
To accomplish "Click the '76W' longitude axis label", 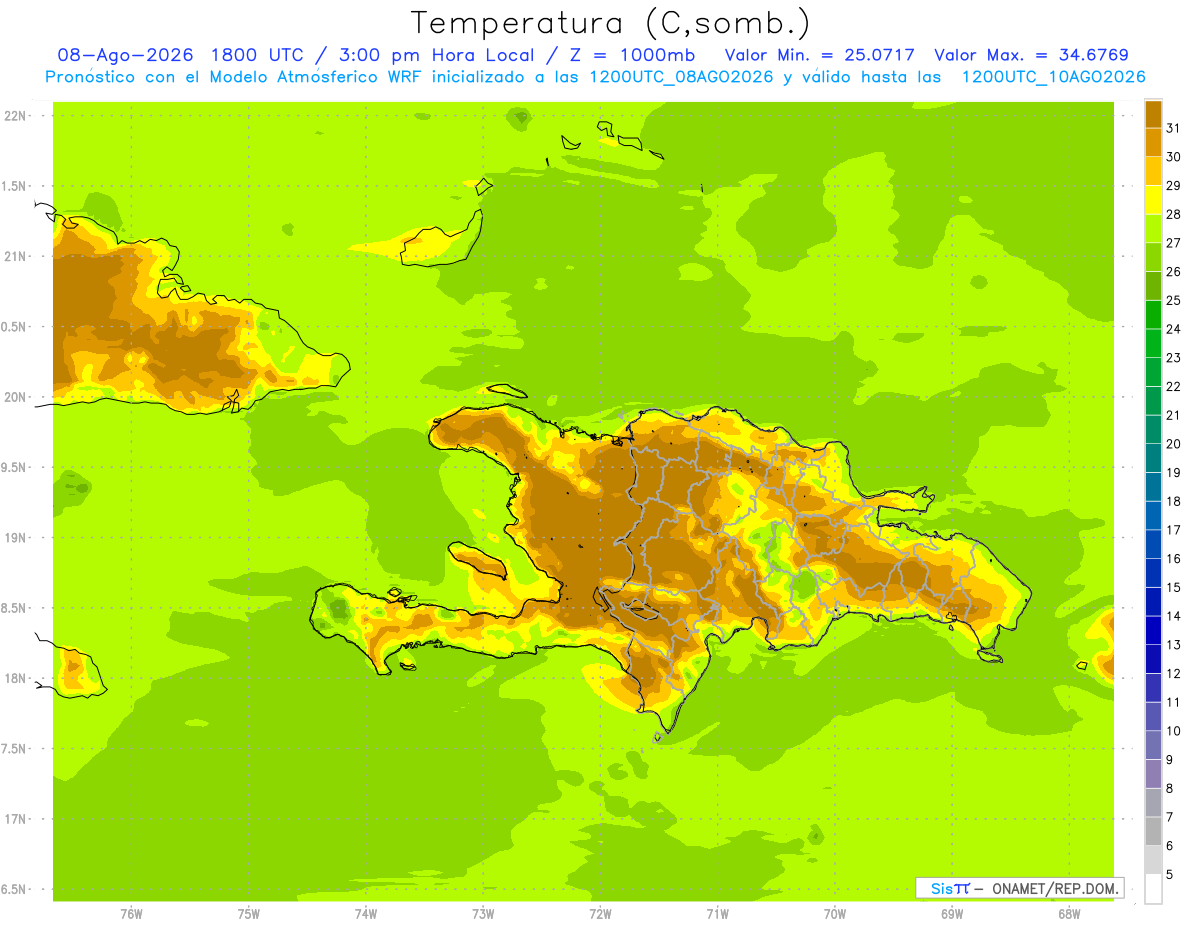I will click(x=131, y=914).
